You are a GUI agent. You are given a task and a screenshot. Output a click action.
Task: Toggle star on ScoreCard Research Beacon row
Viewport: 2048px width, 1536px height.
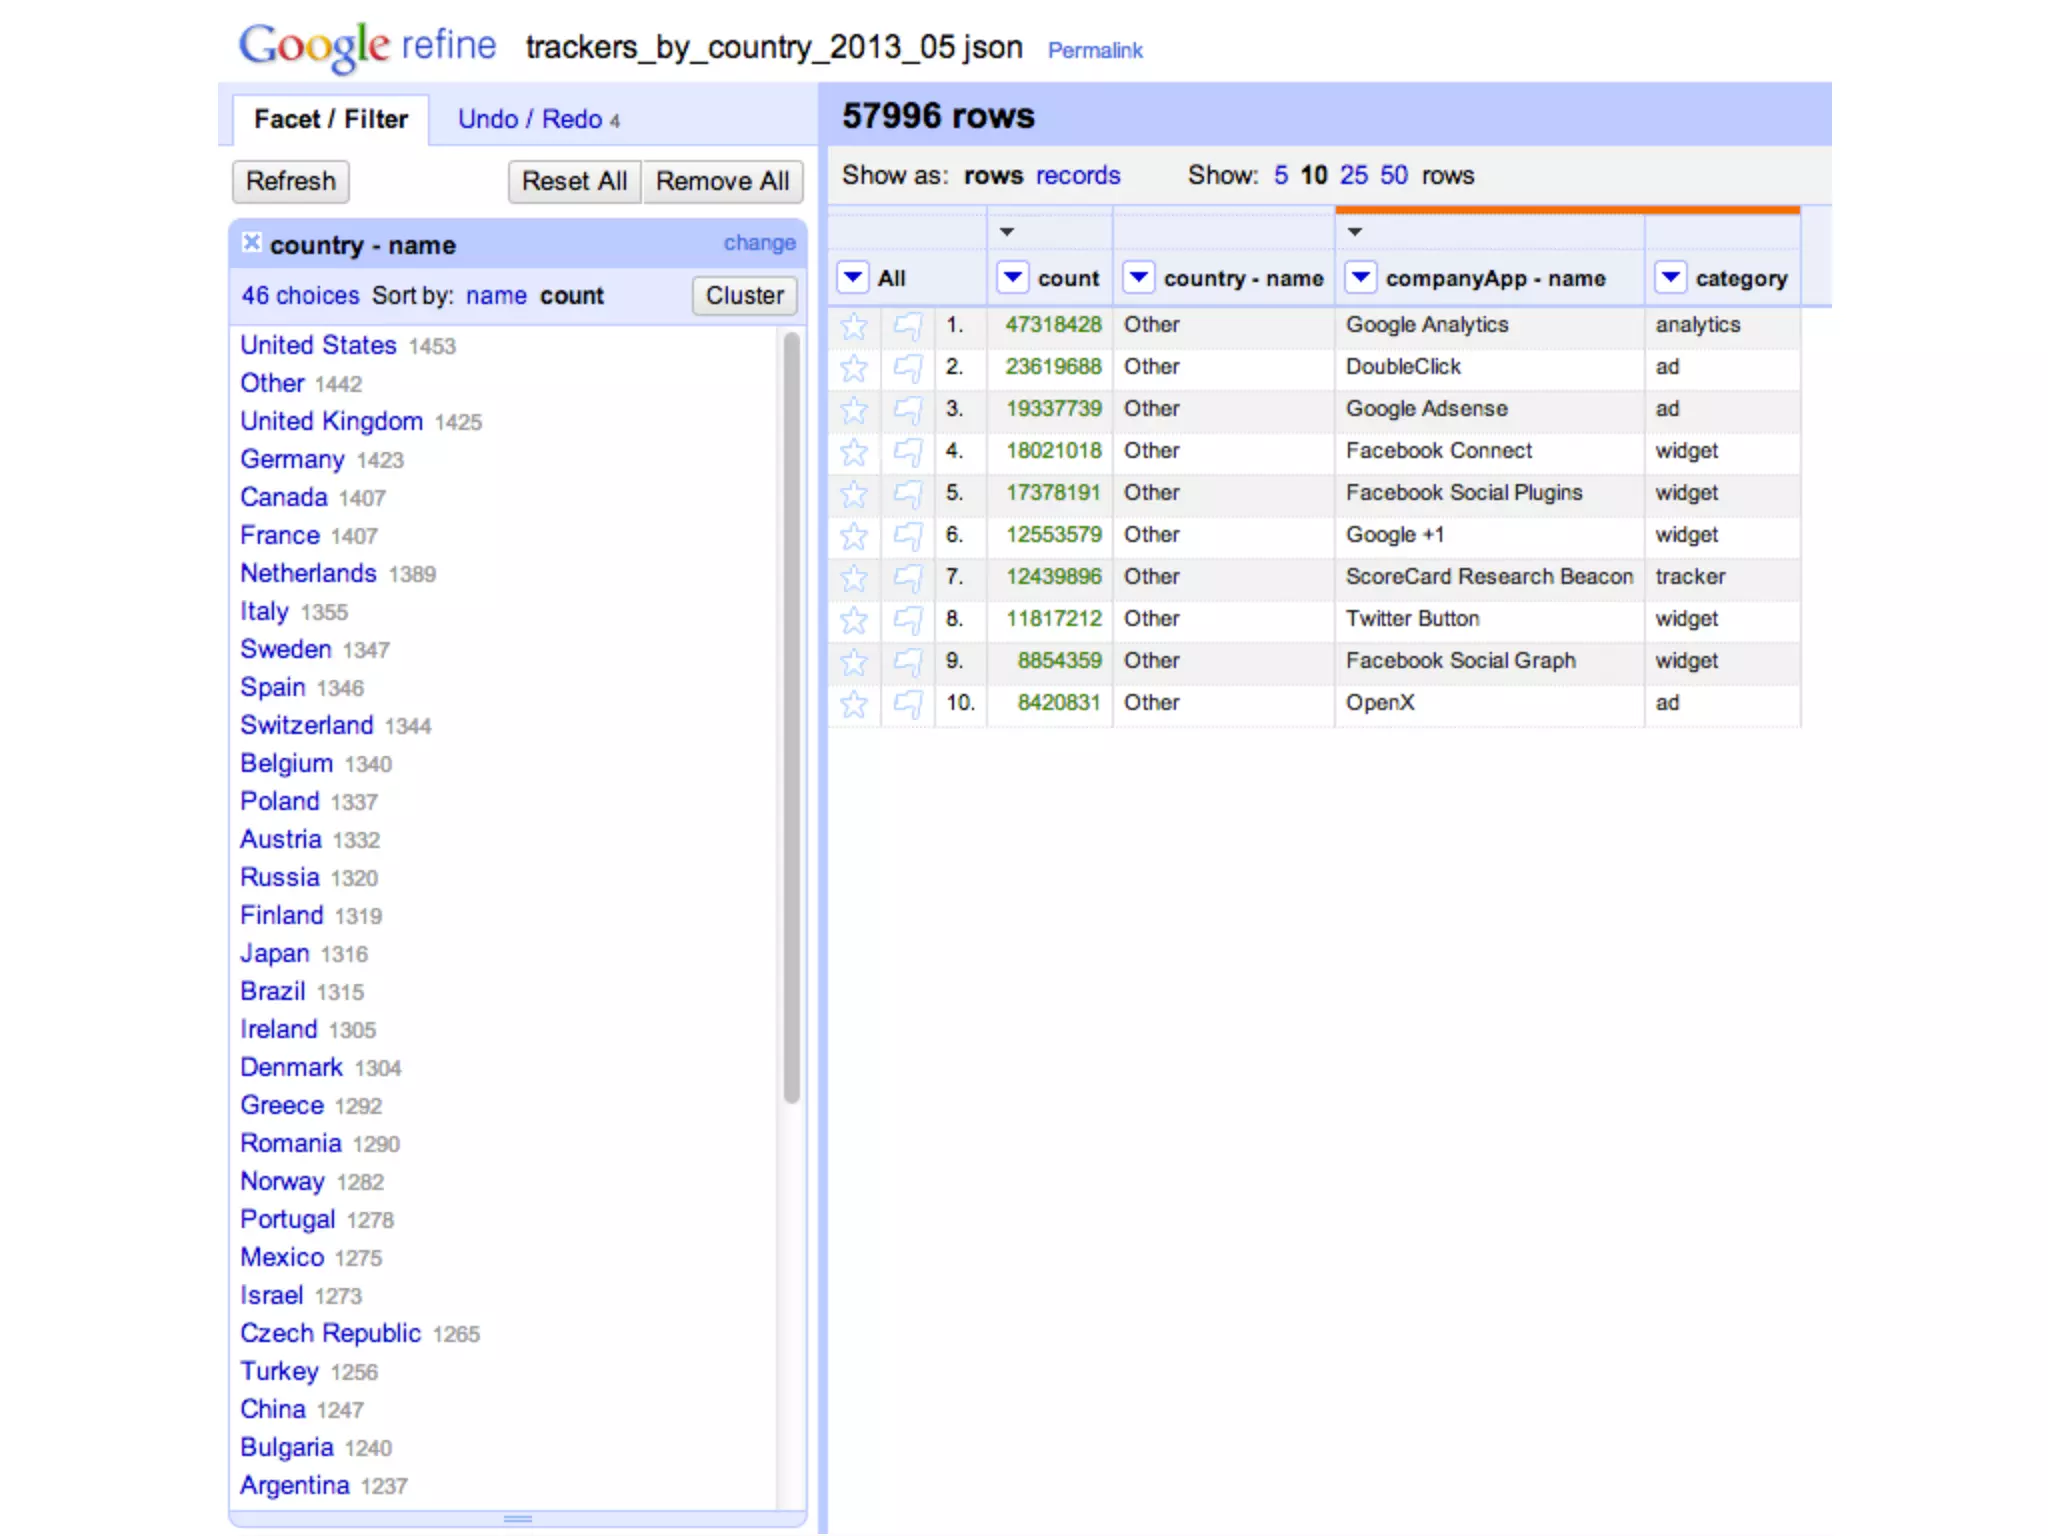(x=853, y=578)
